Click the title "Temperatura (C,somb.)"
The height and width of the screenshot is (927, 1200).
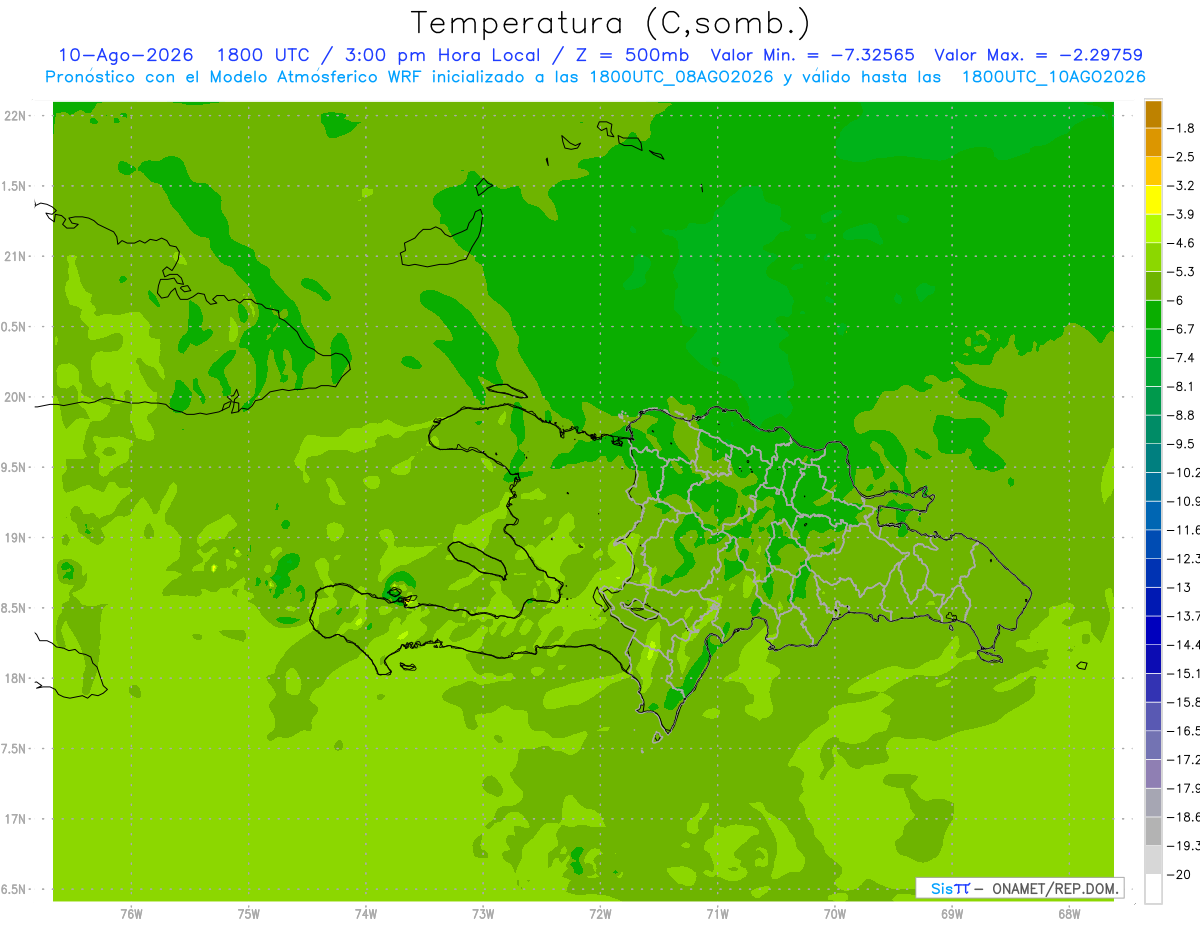pyautogui.click(x=610, y=23)
